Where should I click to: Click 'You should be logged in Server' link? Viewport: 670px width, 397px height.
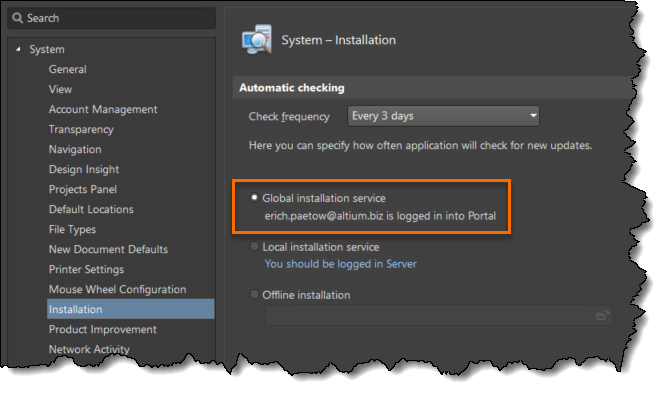point(341,264)
